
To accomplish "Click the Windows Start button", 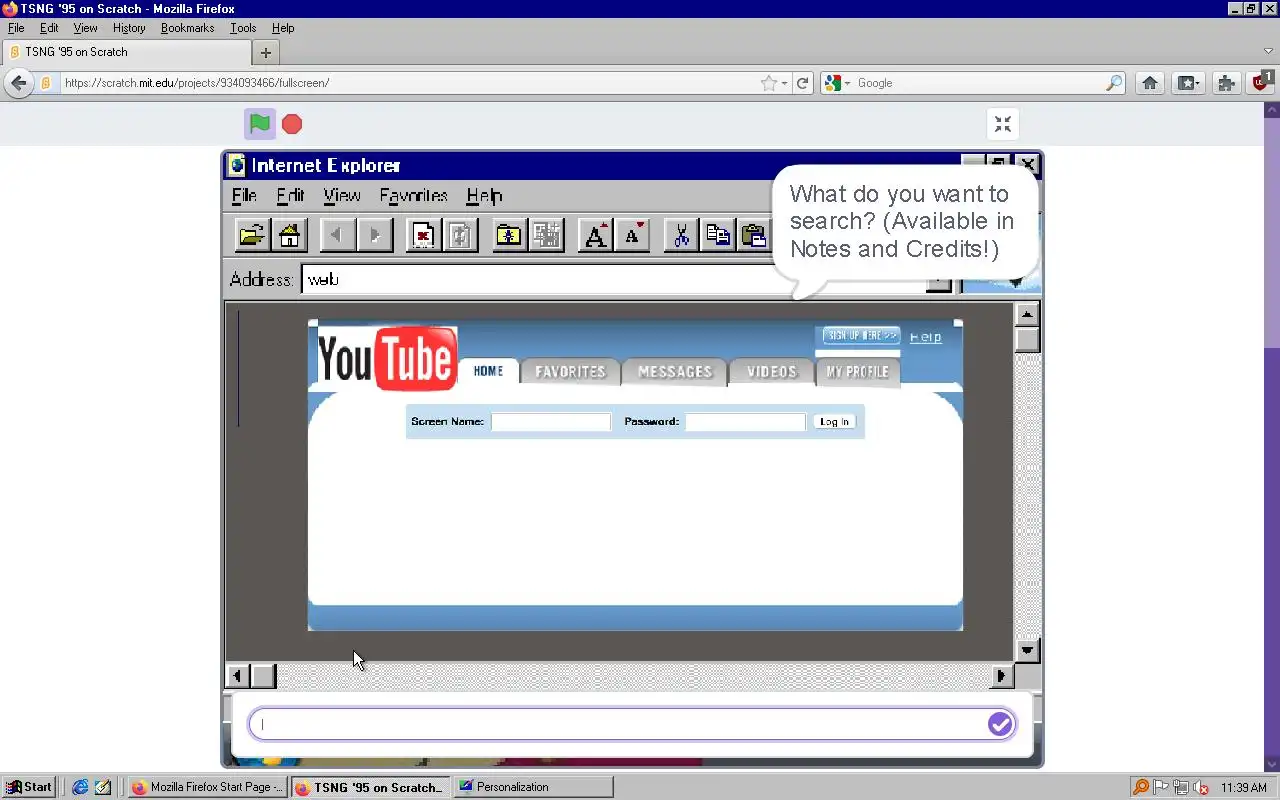I will tap(28, 787).
